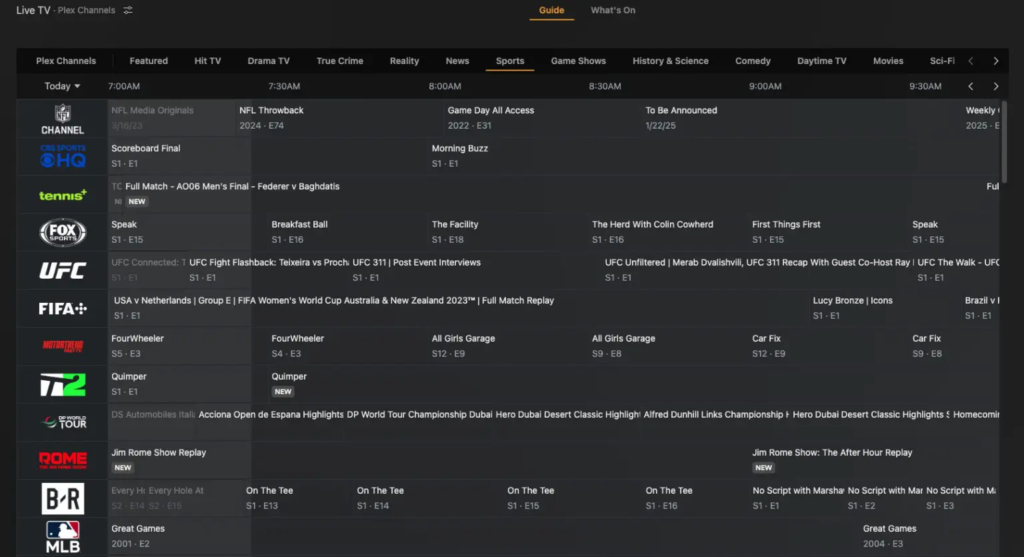Open UFC Fight Flashback Teixeira vs Prochazka

coord(268,270)
